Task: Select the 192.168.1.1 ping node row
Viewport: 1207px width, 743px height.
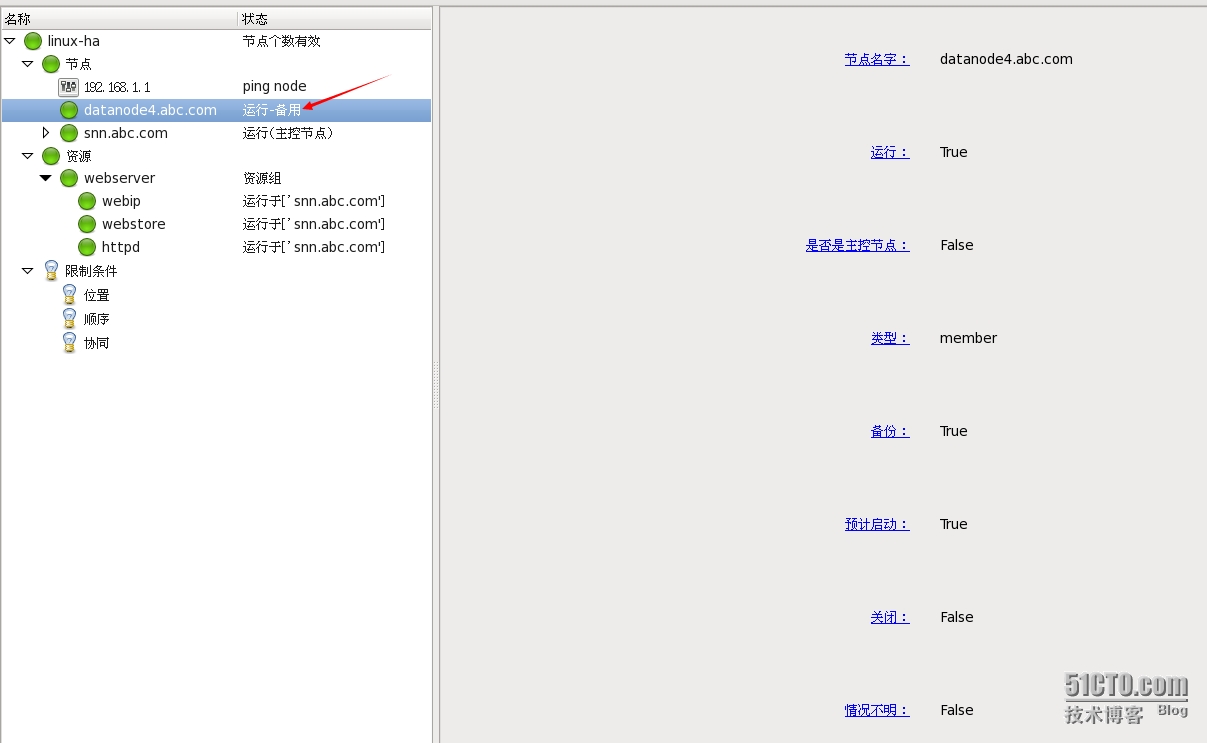Action: pos(216,87)
